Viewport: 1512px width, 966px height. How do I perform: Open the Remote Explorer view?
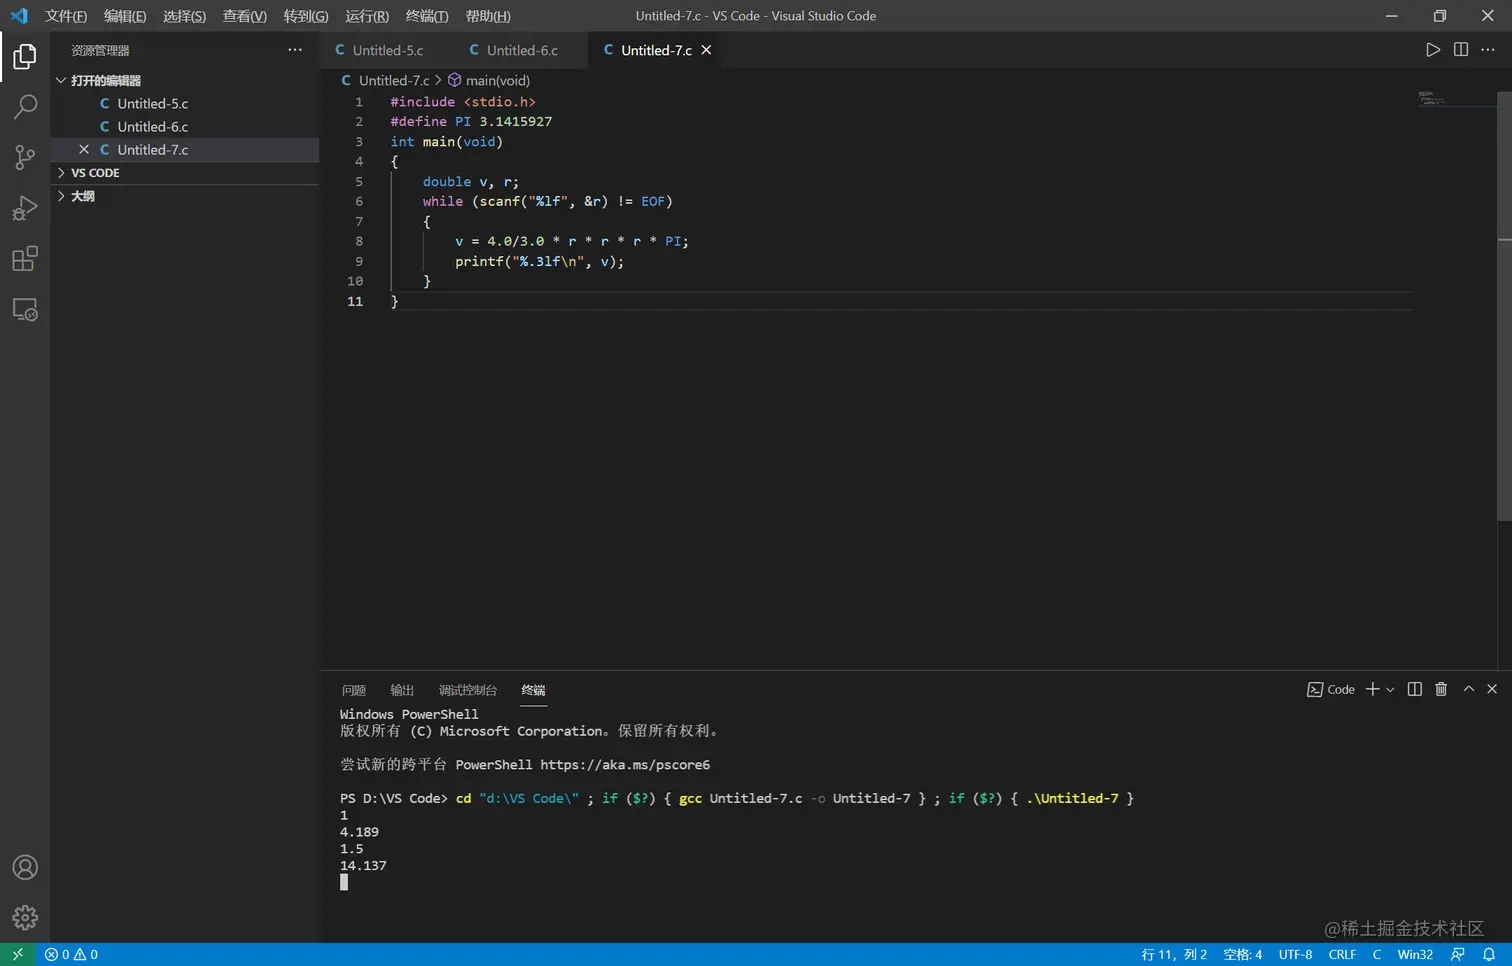(x=25, y=310)
